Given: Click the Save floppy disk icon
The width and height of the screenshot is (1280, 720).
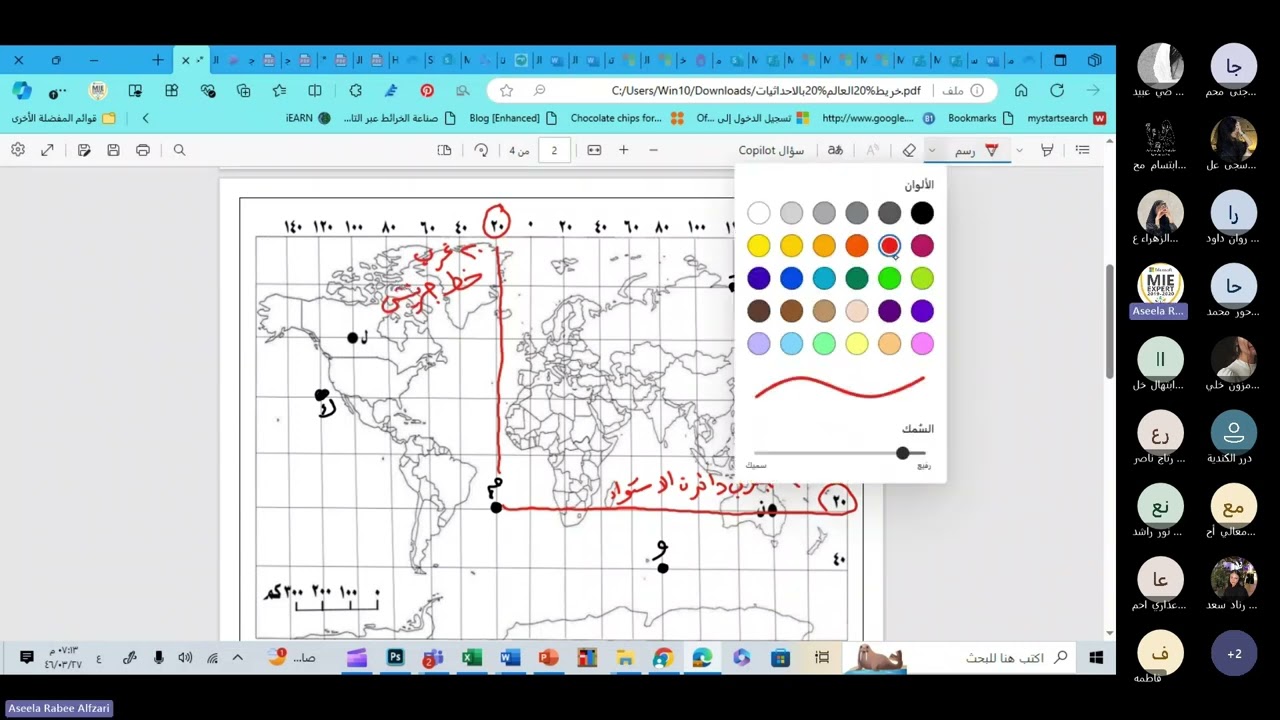Looking at the screenshot, I should (x=113, y=150).
